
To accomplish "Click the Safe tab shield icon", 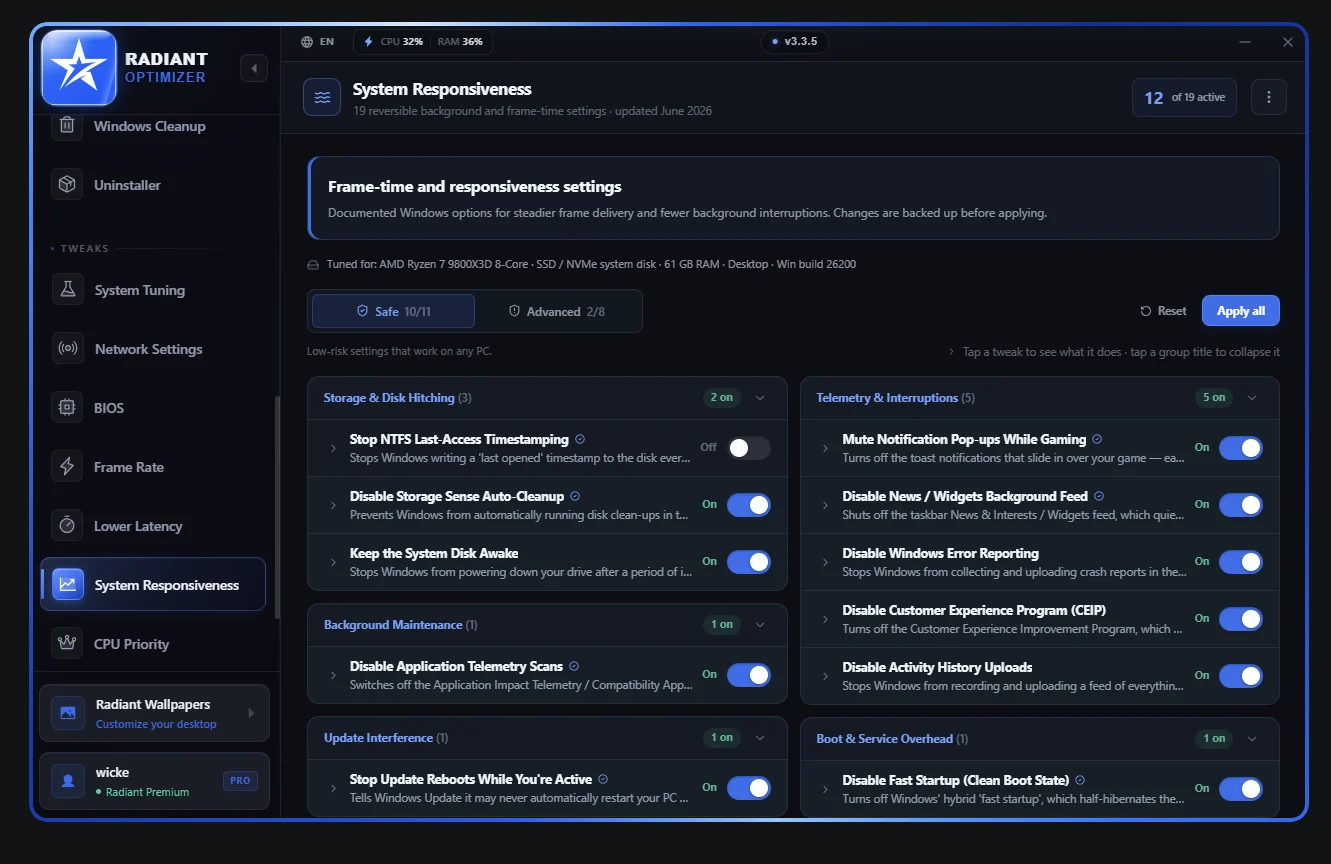I will [x=363, y=311].
